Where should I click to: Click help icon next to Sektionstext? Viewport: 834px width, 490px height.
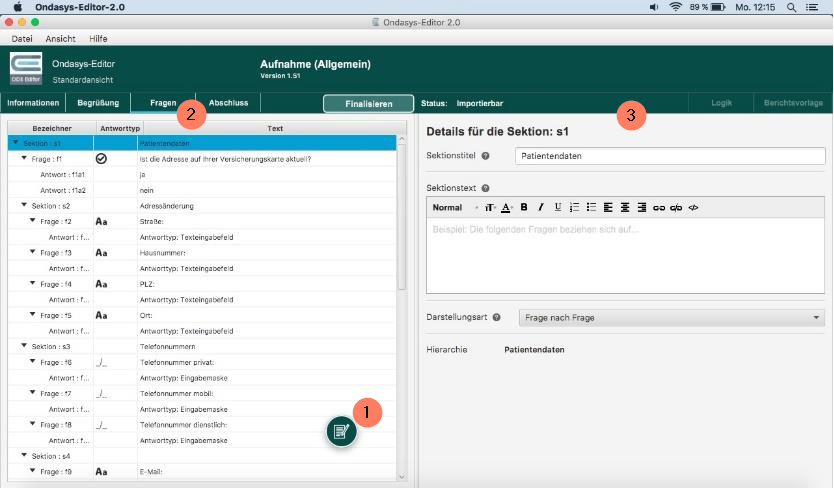point(485,188)
